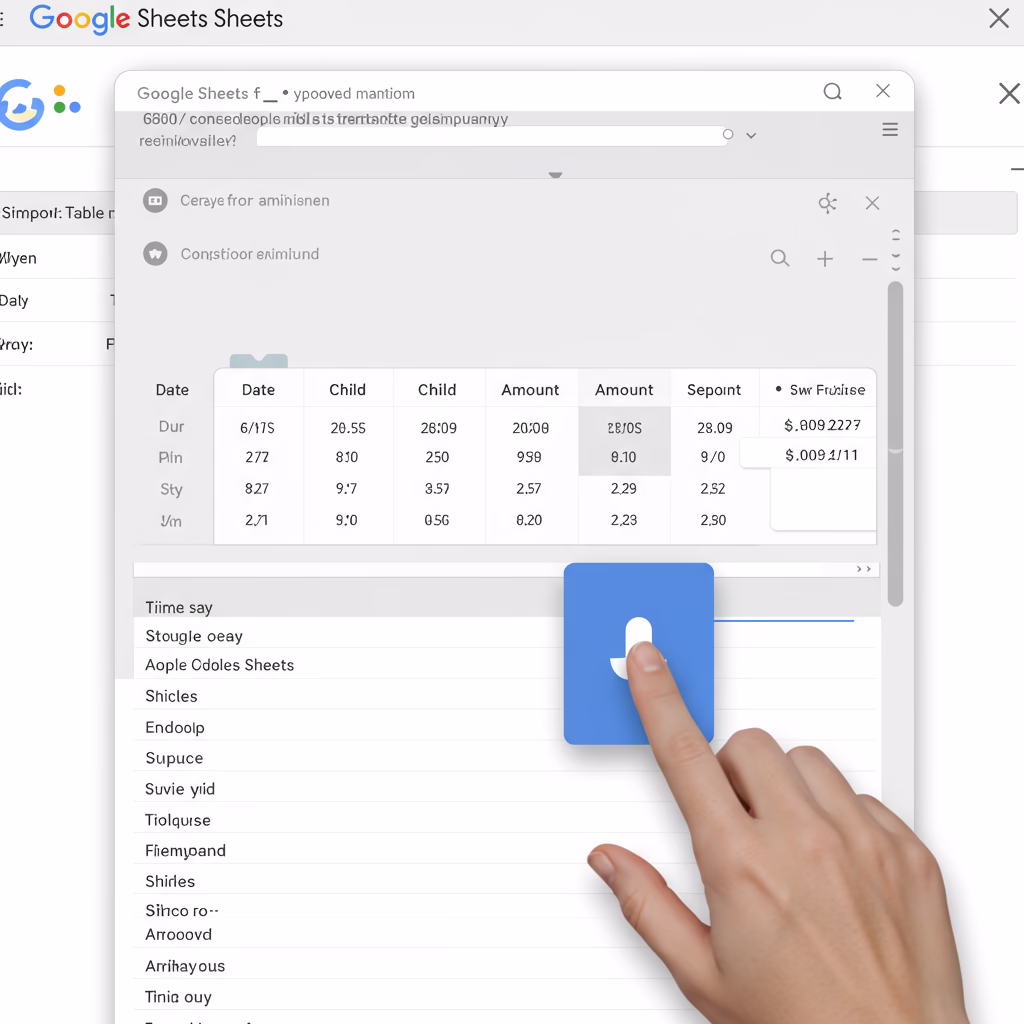Select cell 2.29 in the Sty row
The width and height of the screenshot is (1024, 1024).
tap(624, 488)
